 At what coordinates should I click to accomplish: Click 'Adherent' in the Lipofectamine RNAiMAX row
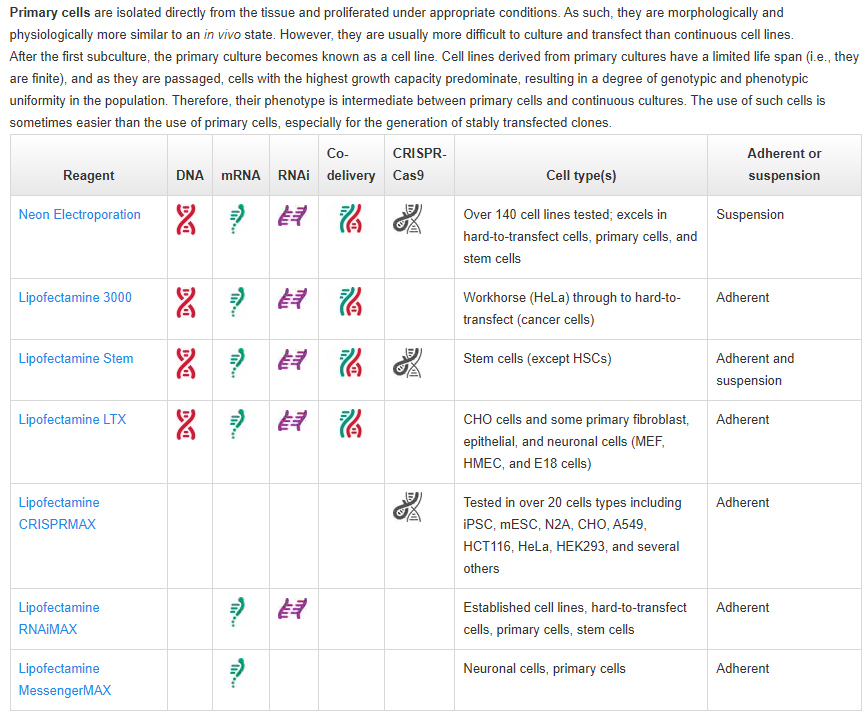(743, 608)
